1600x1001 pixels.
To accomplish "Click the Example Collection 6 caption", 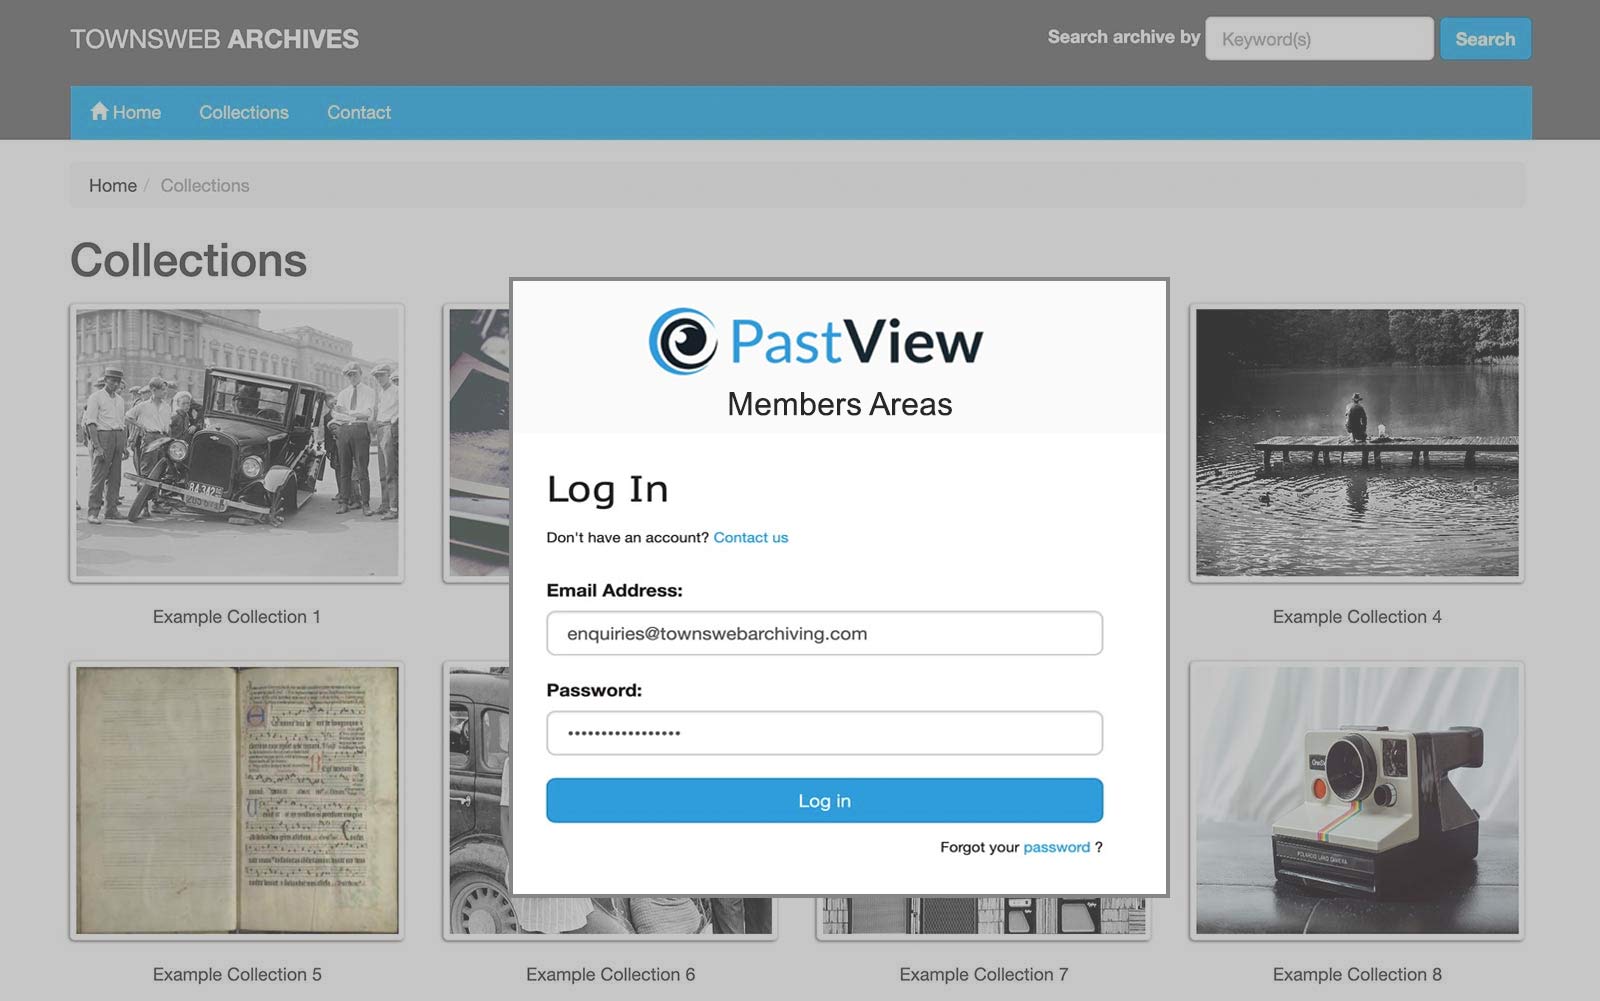I will [610, 974].
